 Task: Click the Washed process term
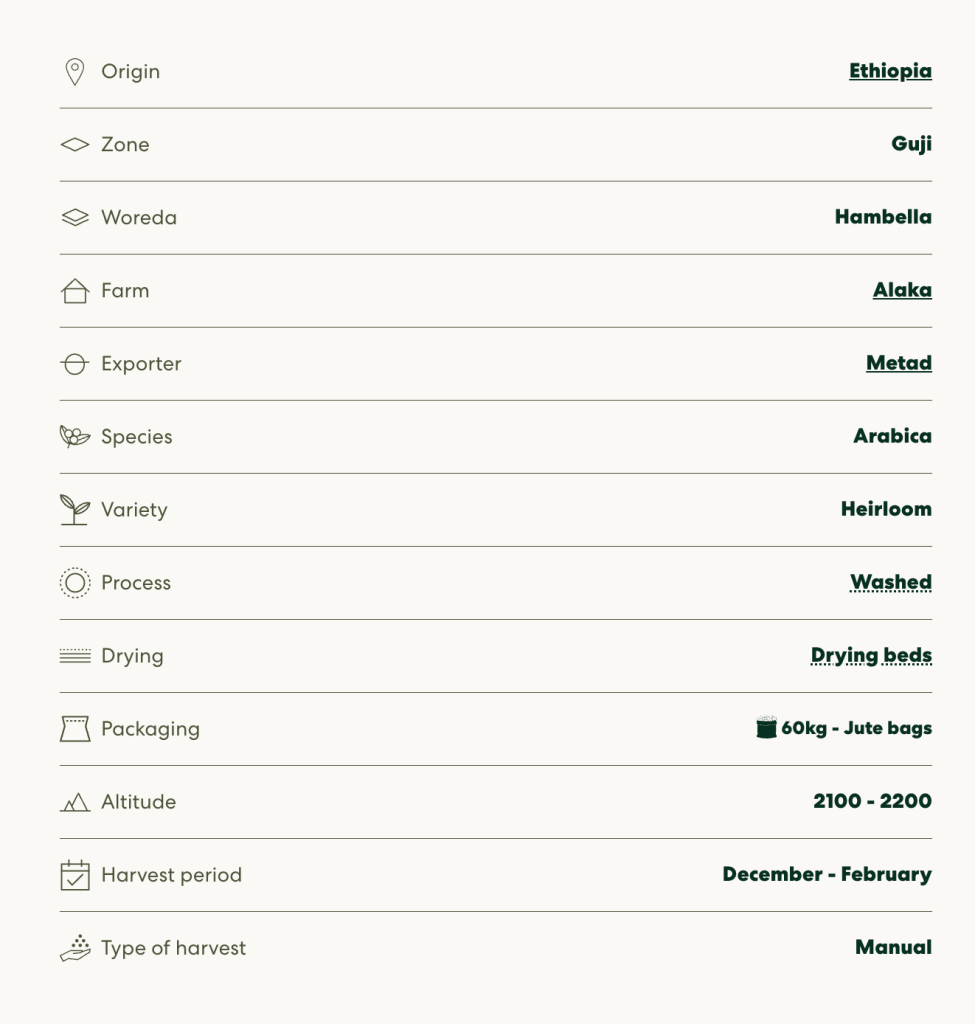(x=891, y=582)
